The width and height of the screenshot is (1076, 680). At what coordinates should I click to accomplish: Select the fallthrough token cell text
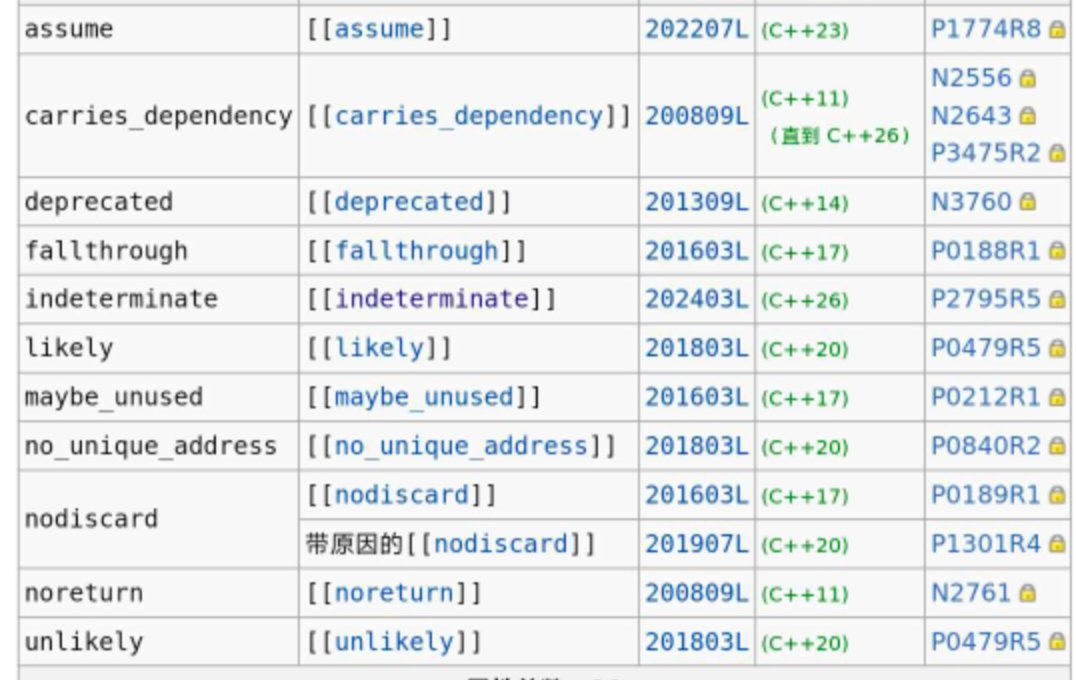[106, 251]
